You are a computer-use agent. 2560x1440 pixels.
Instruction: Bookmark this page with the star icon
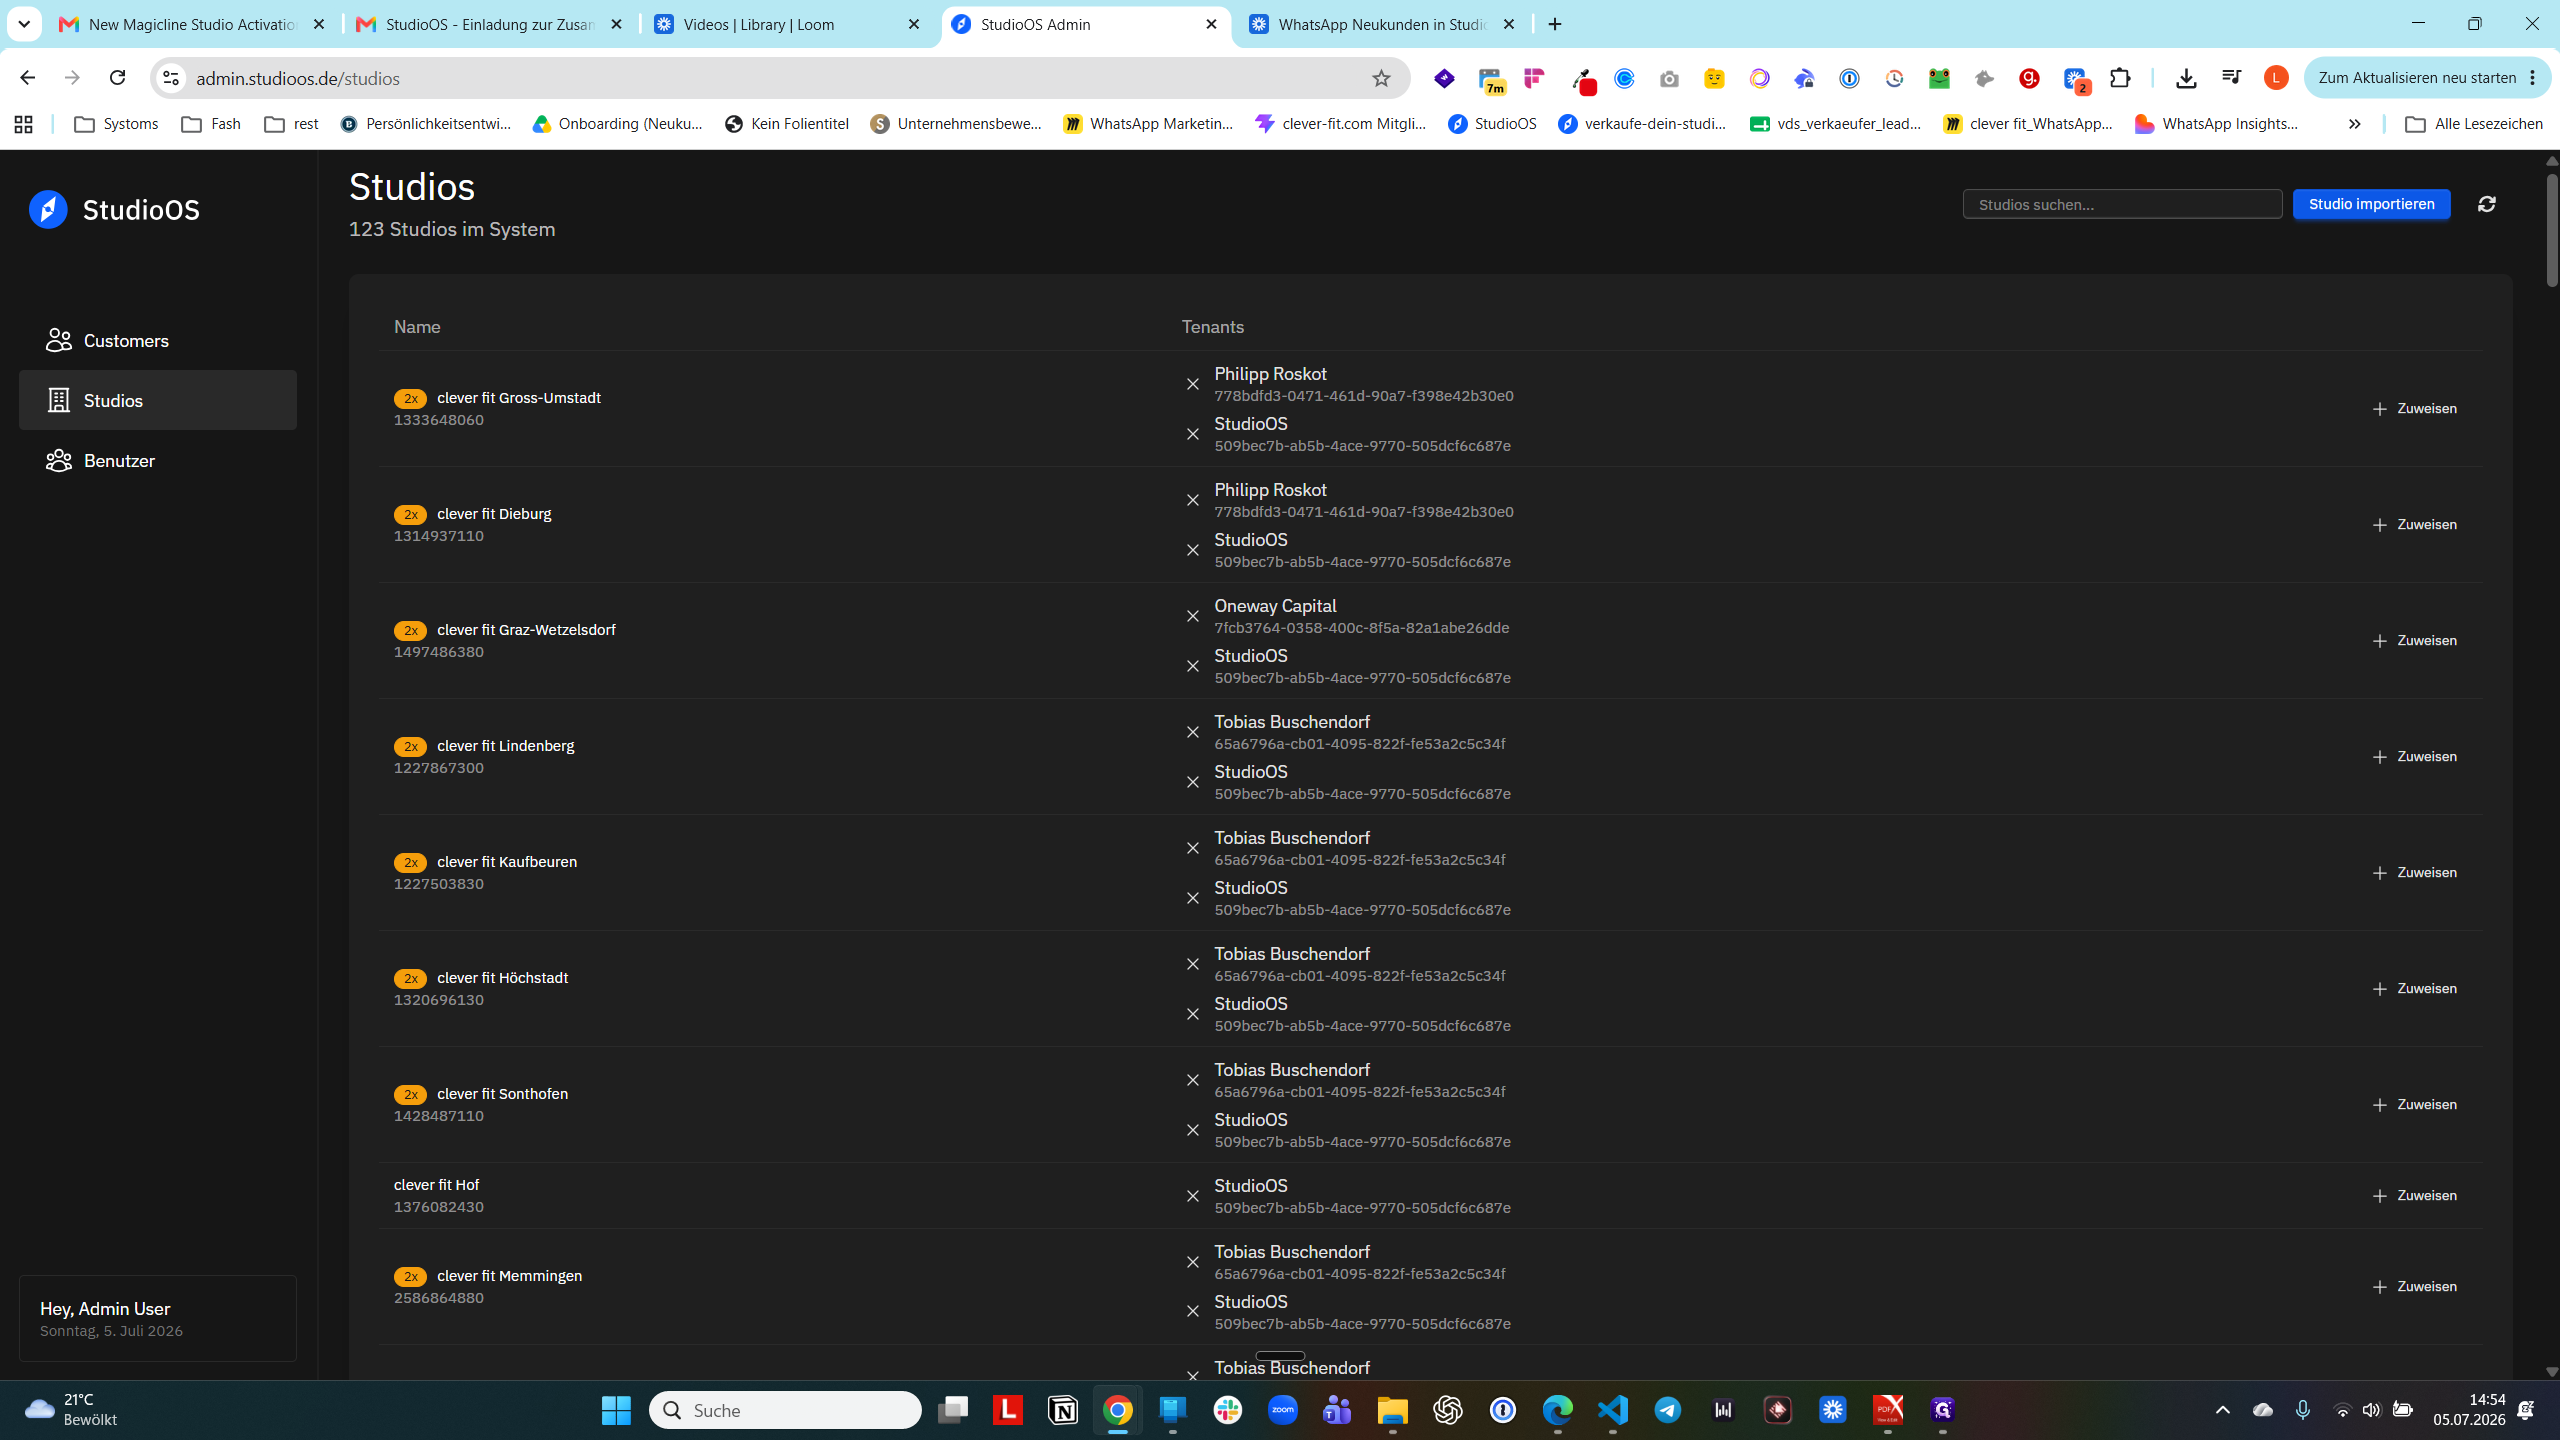[x=1381, y=78]
